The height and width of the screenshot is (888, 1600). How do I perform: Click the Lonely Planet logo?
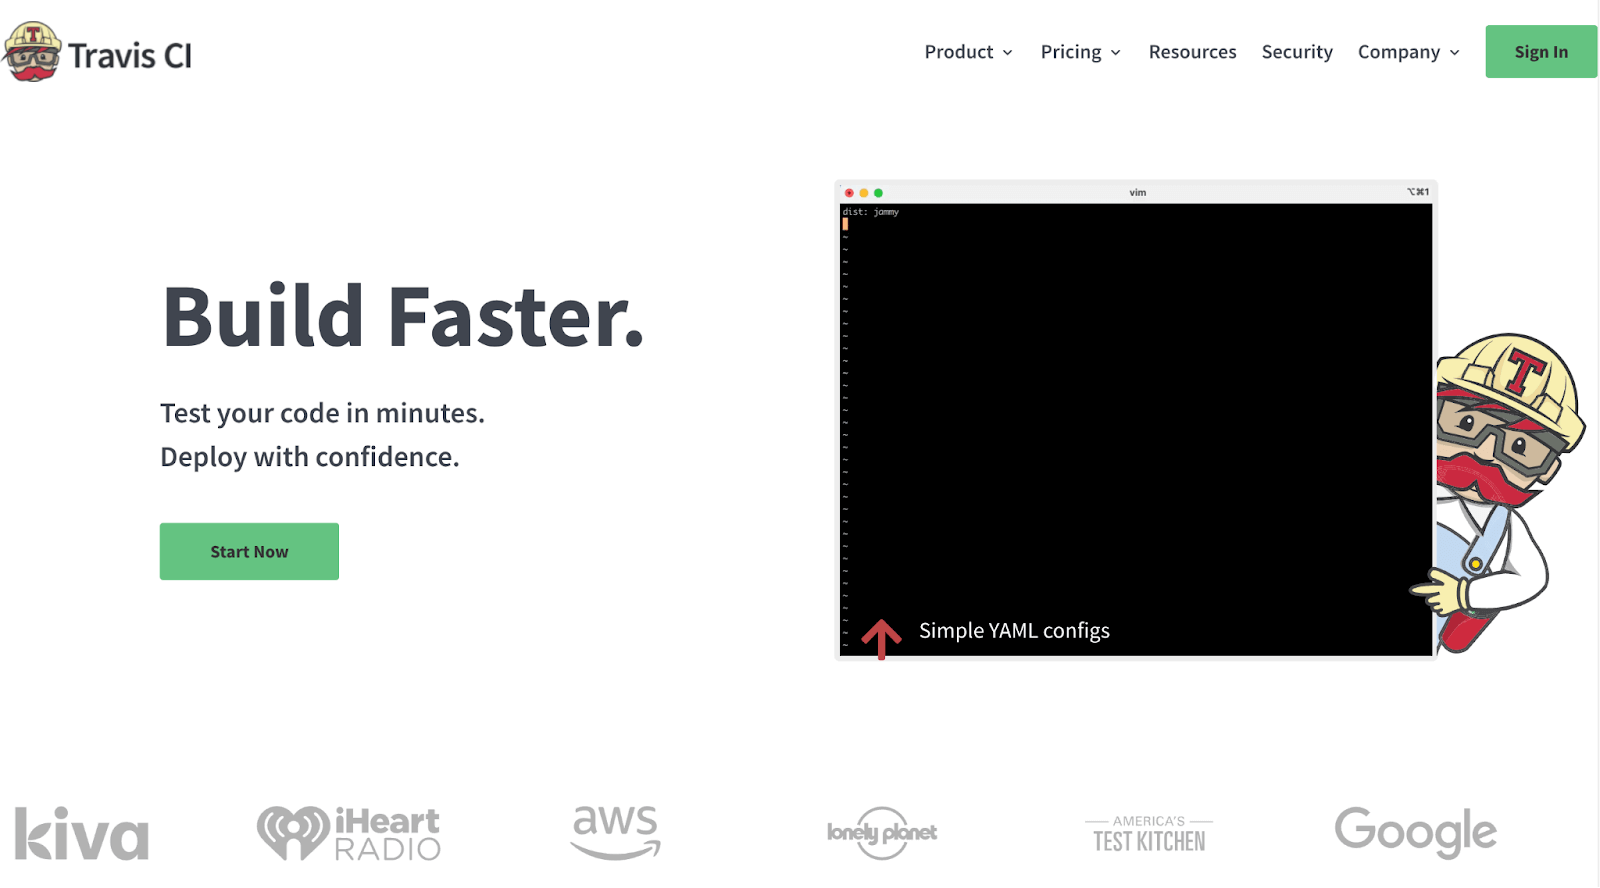click(x=881, y=832)
